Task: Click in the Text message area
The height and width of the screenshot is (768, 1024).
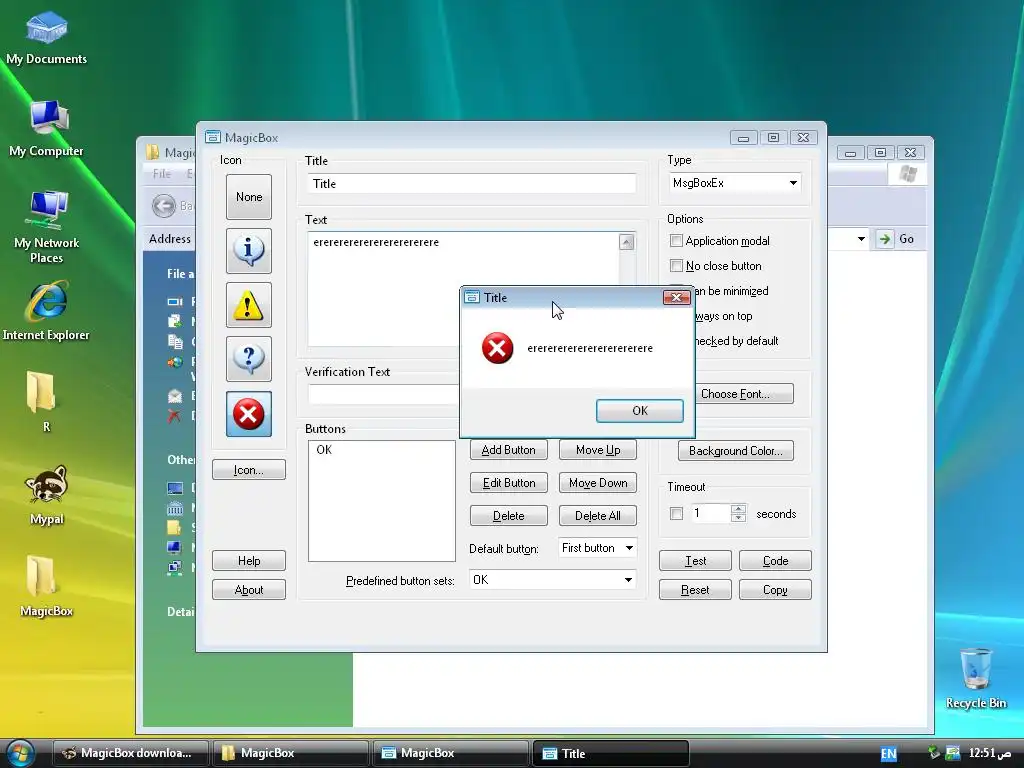Action: (x=463, y=289)
